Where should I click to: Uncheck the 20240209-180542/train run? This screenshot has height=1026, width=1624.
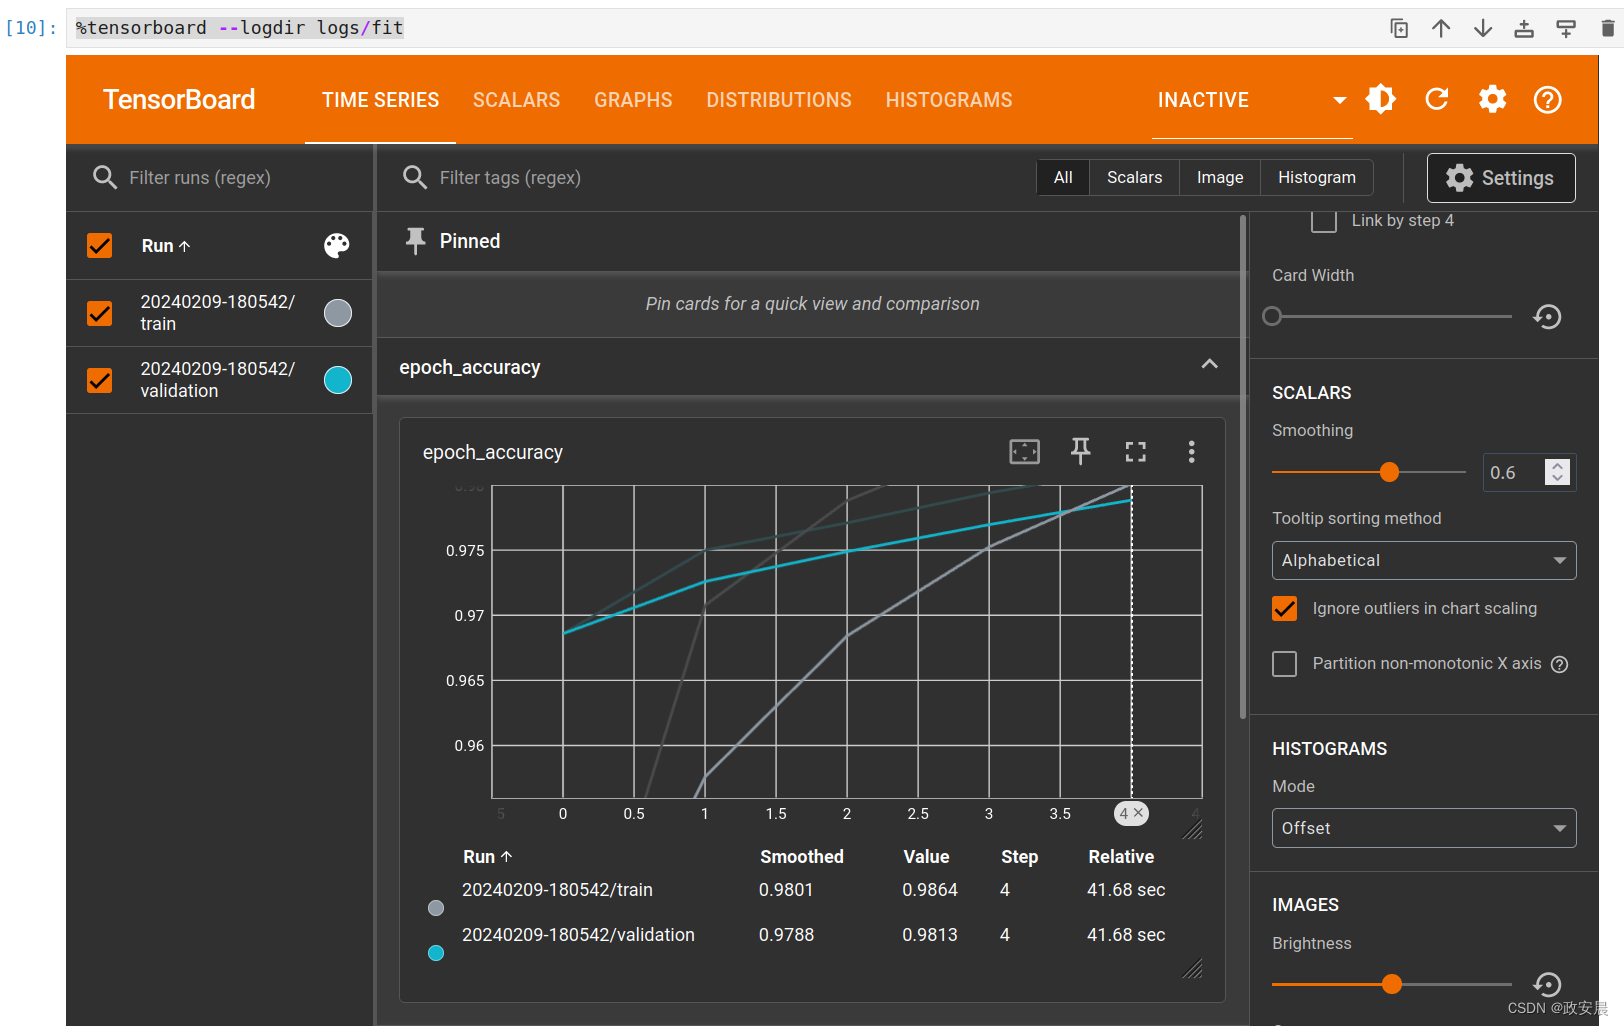click(100, 313)
